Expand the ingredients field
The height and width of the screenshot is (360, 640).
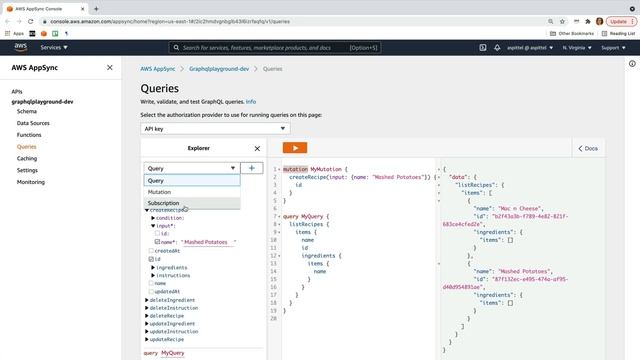pyautogui.click(x=153, y=268)
